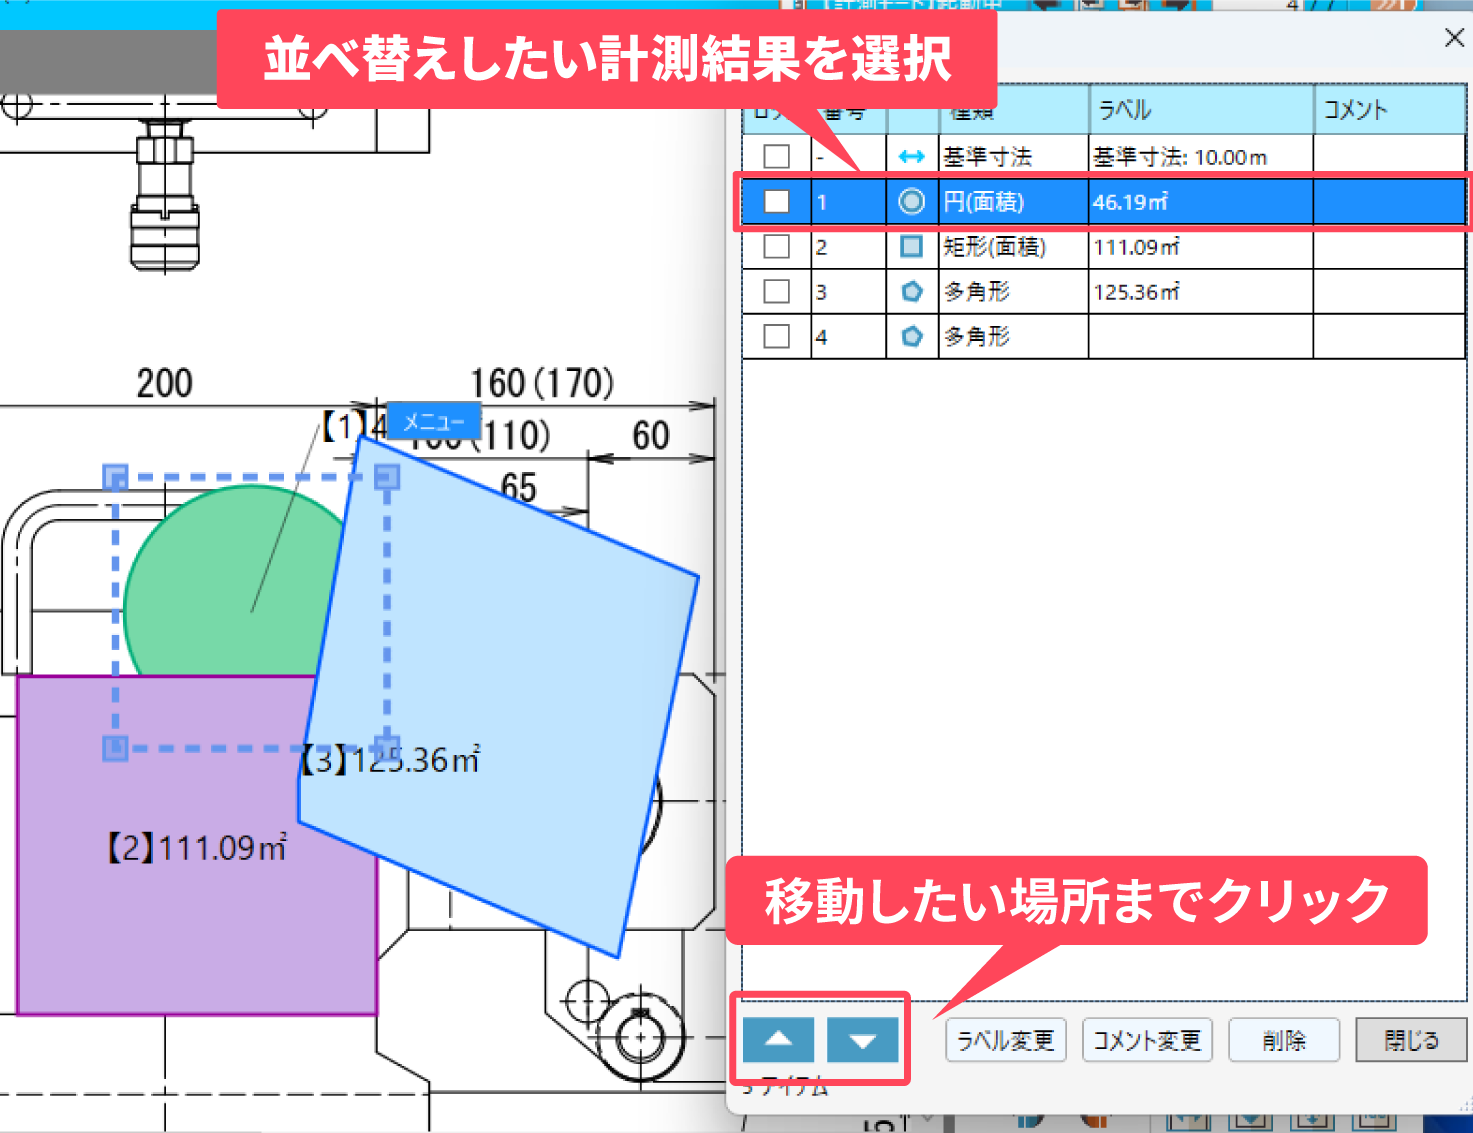Open the blue メニュー tag on the drawing
The height and width of the screenshot is (1133, 1473).
click(x=433, y=422)
